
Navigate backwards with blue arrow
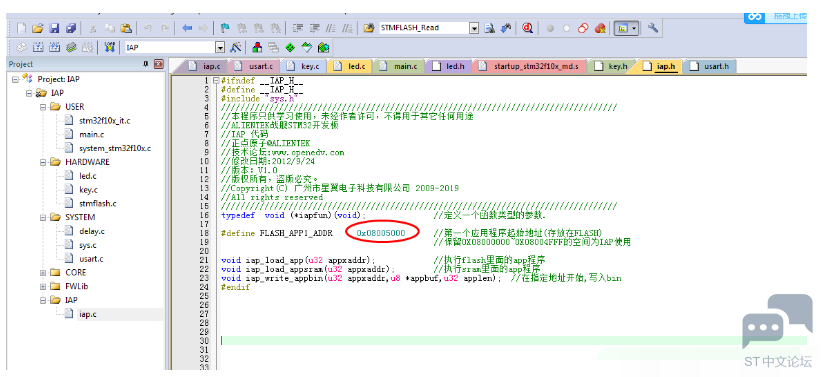[x=187, y=28]
